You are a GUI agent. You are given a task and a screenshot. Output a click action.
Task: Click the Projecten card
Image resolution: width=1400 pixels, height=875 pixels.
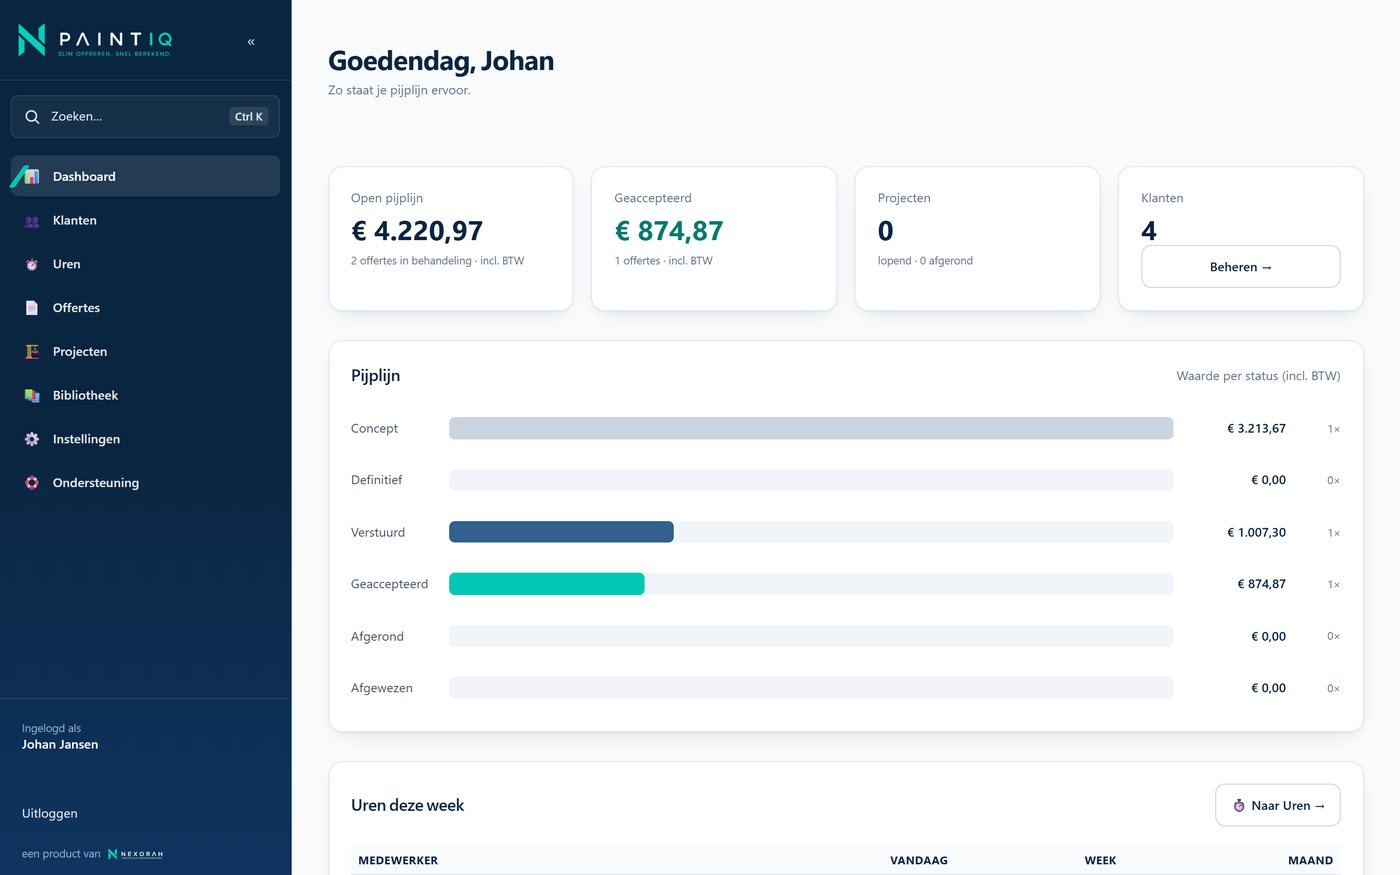977,239
